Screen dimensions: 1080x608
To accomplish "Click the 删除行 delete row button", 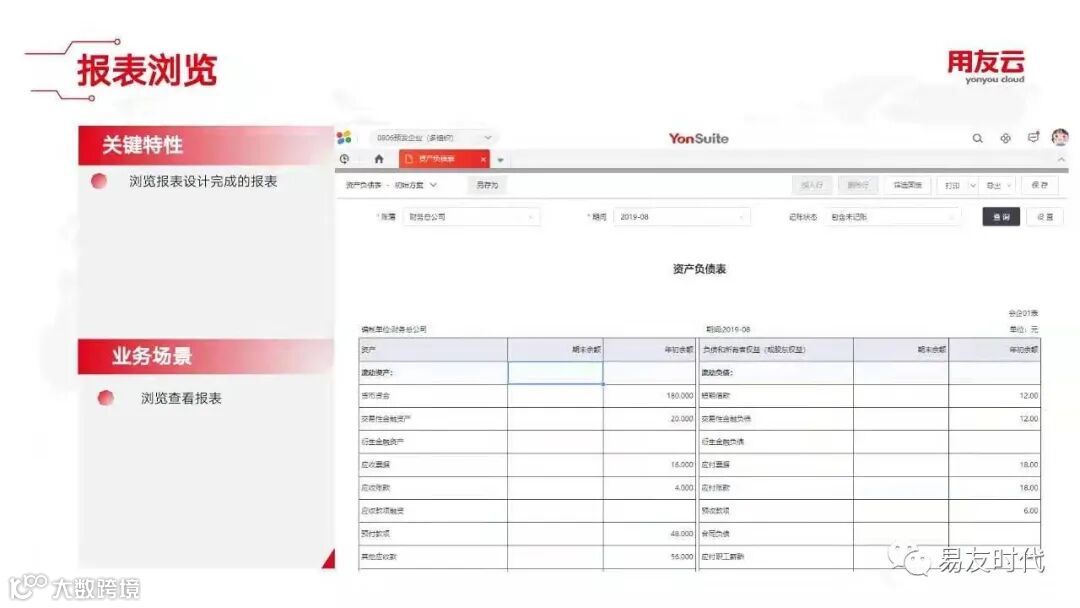I will [858, 185].
